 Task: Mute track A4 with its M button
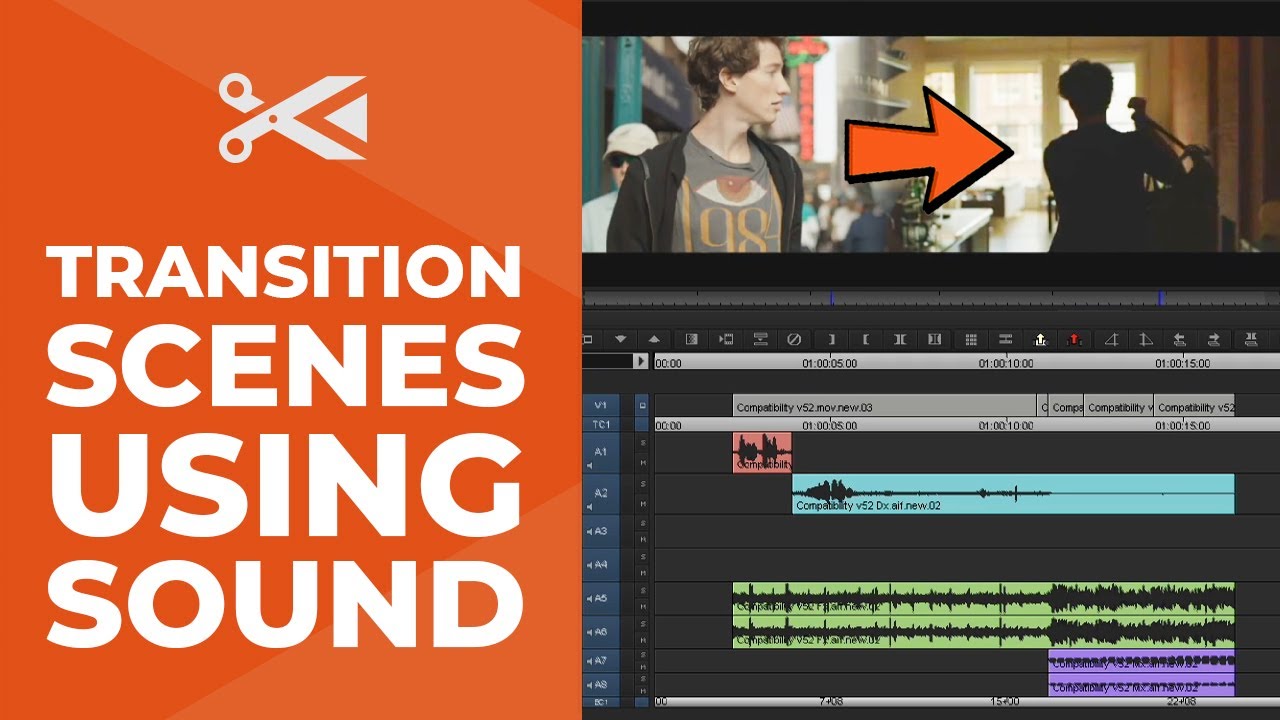pos(643,573)
